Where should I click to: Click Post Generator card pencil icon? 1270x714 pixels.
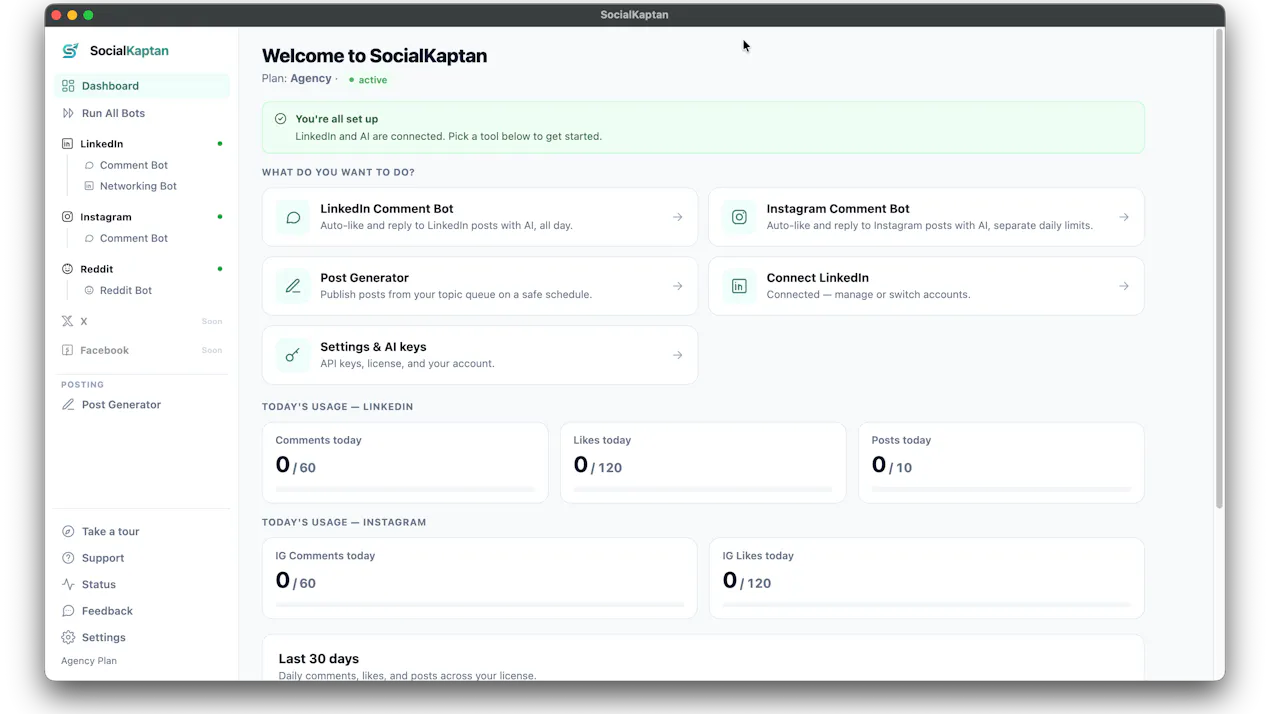tap(293, 286)
